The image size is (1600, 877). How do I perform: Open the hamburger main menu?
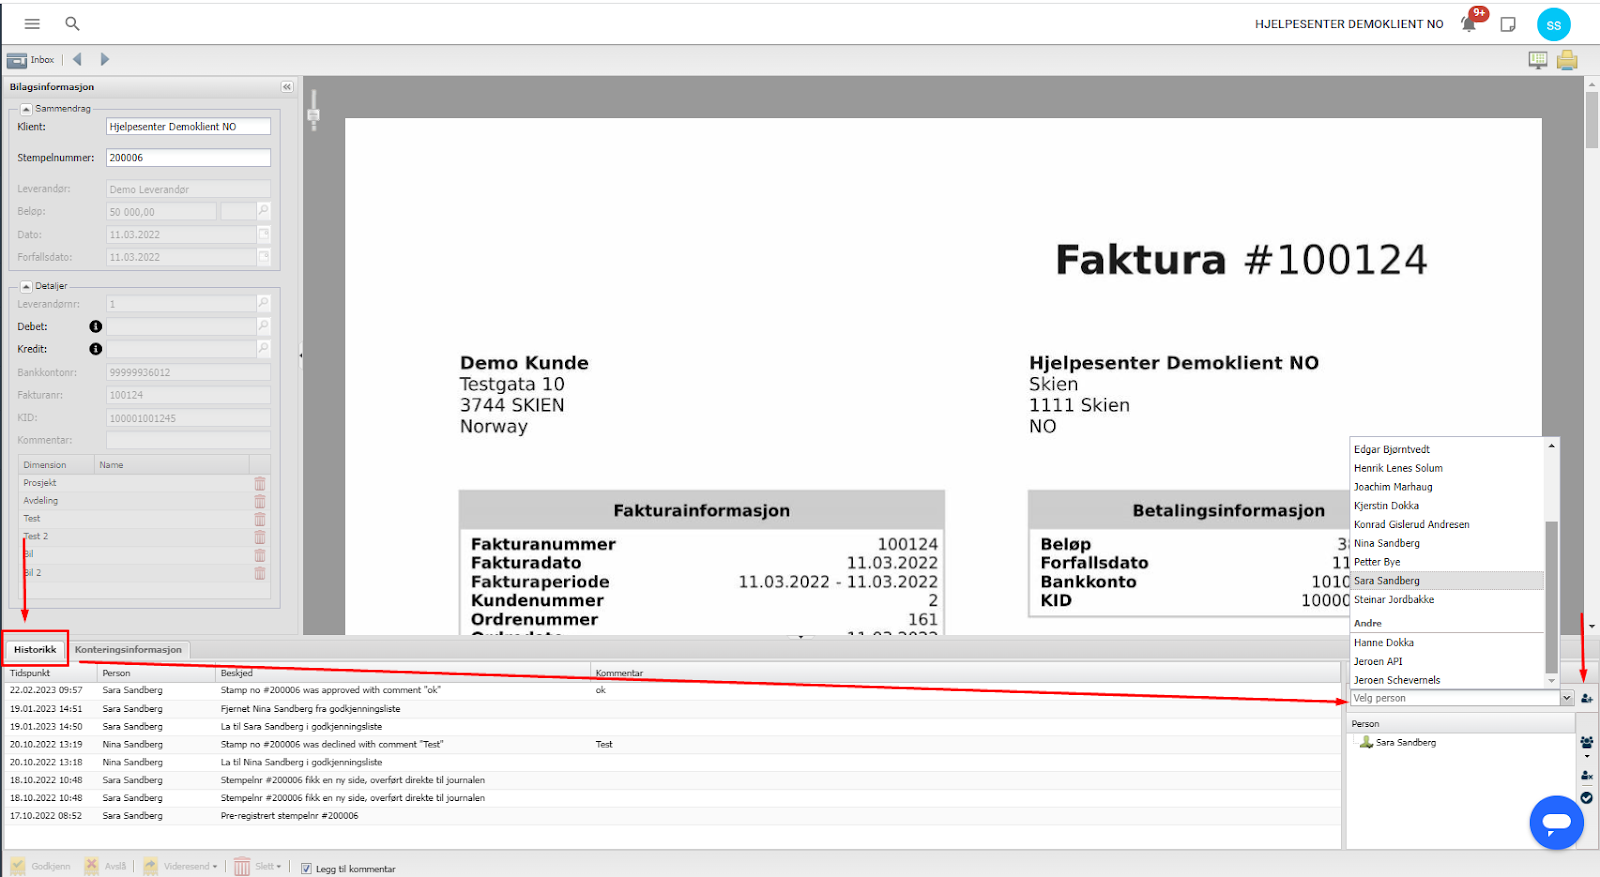[x=32, y=24]
